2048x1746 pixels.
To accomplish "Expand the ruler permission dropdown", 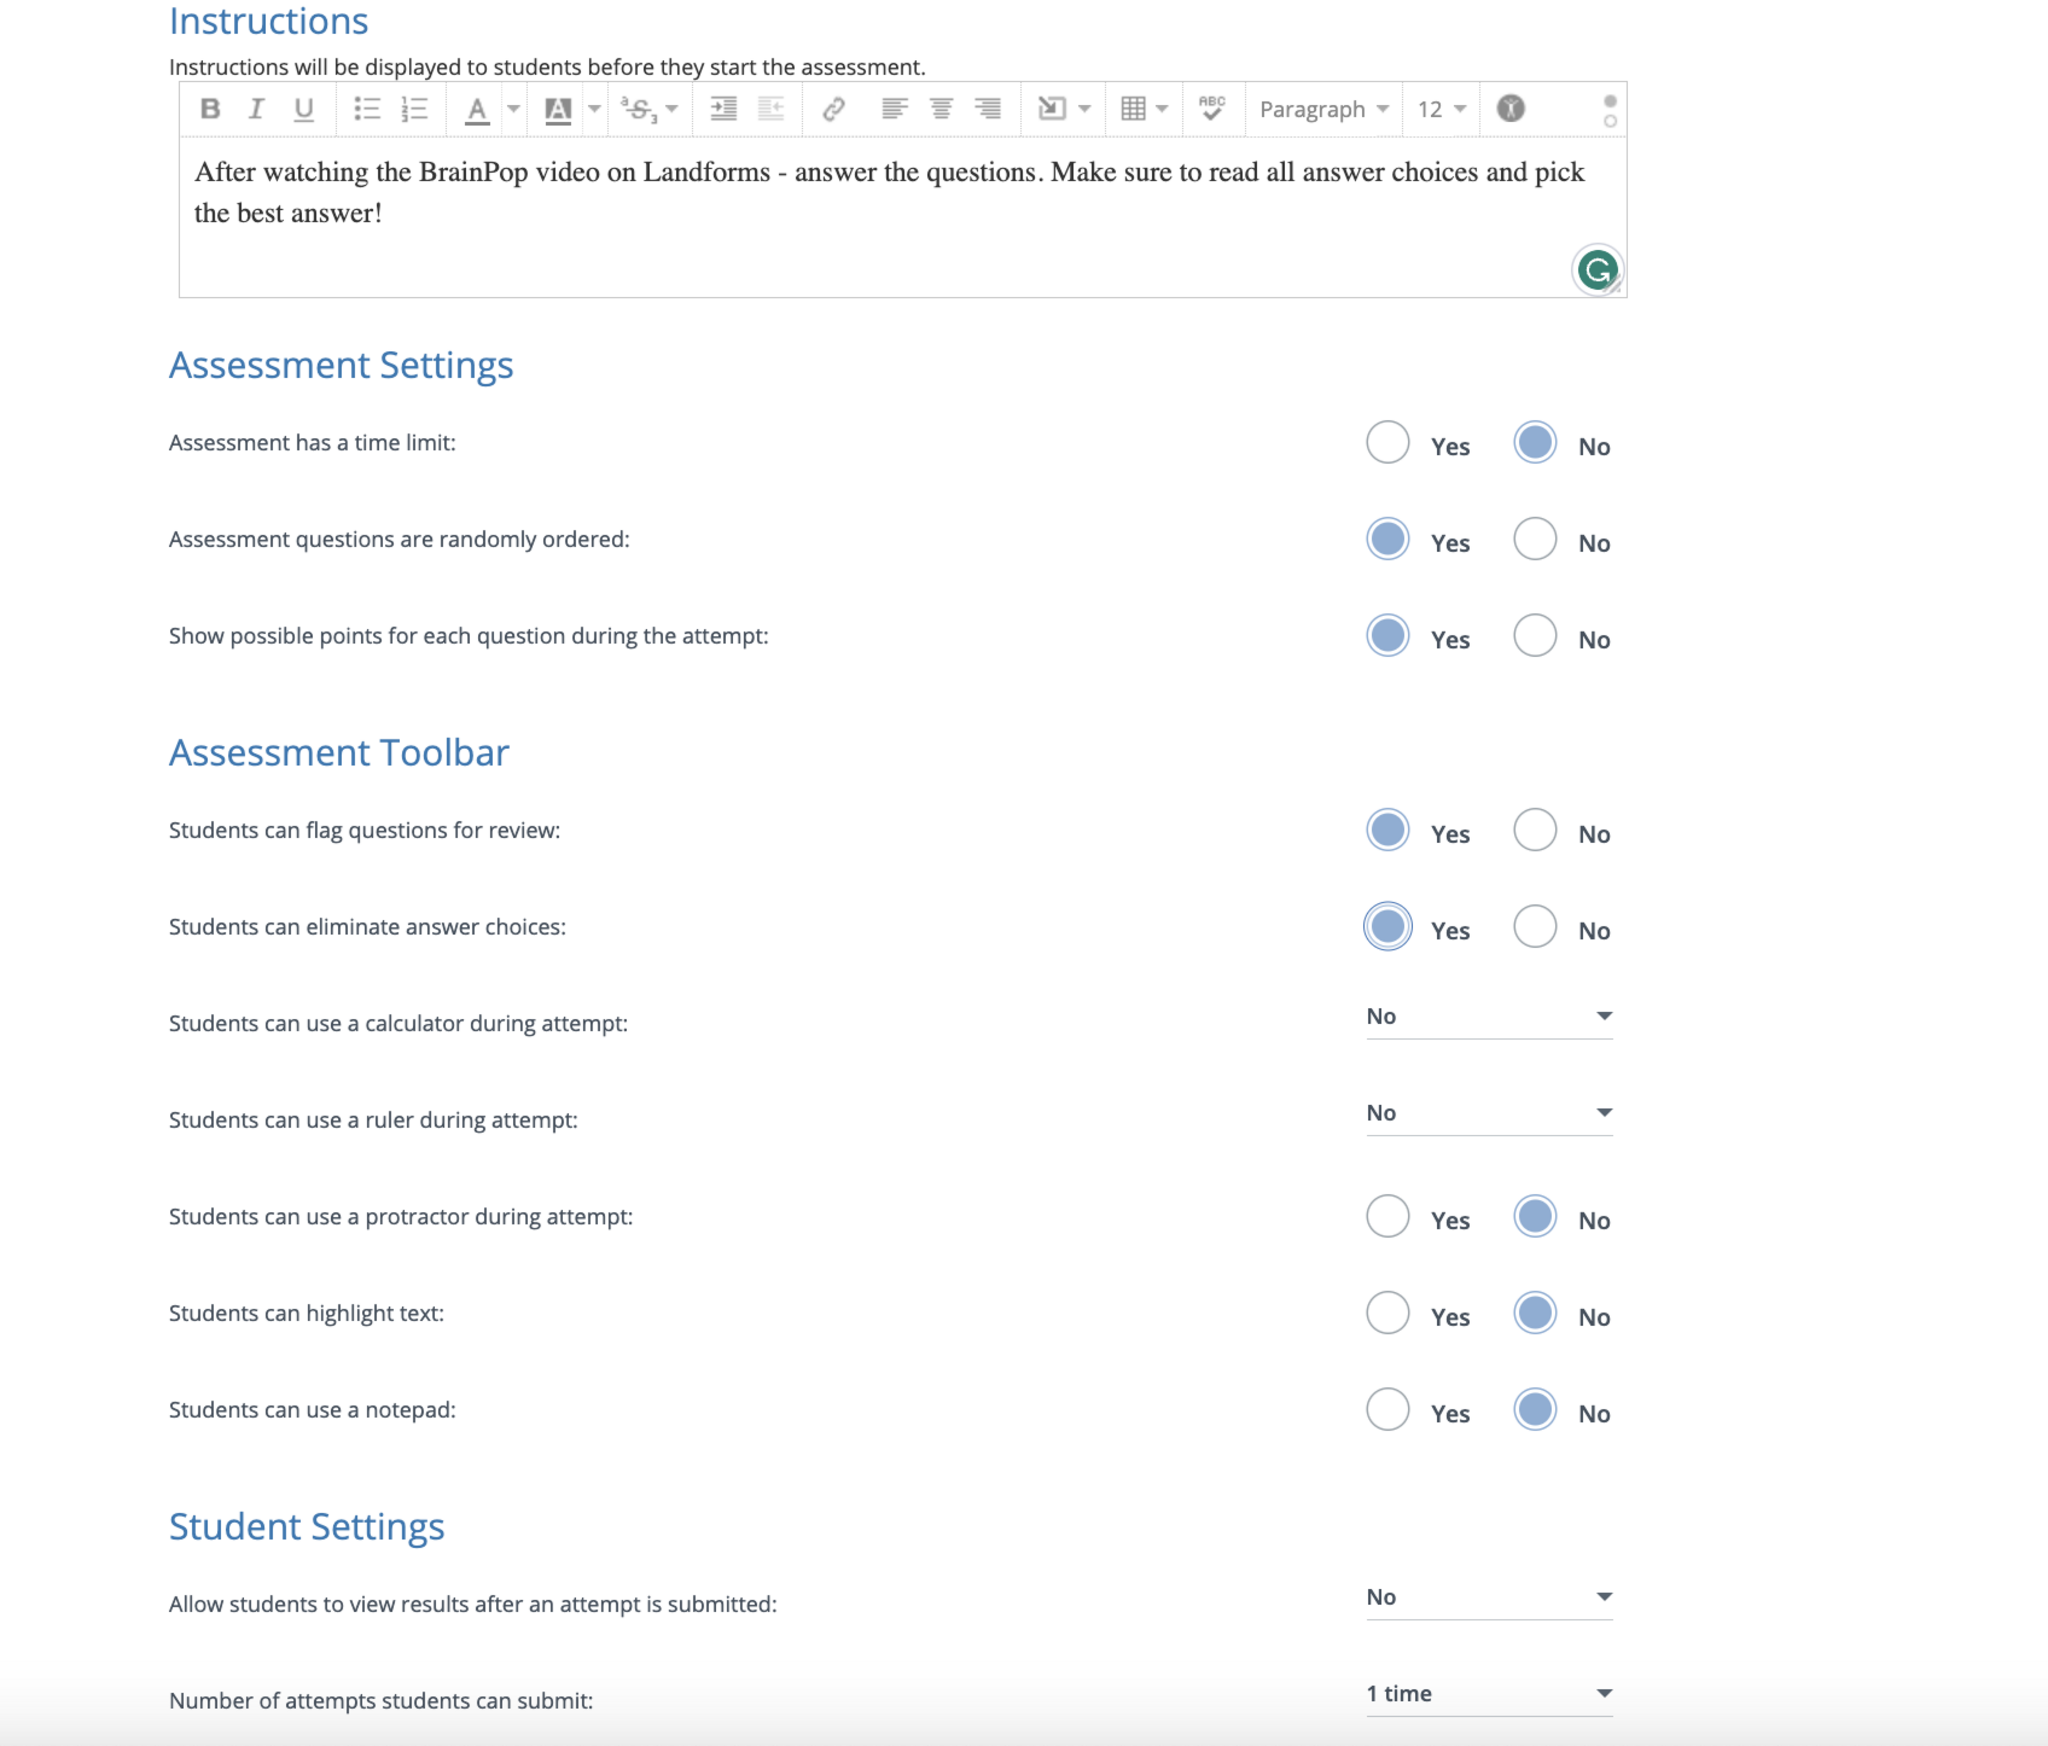I will [x=1488, y=1114].
